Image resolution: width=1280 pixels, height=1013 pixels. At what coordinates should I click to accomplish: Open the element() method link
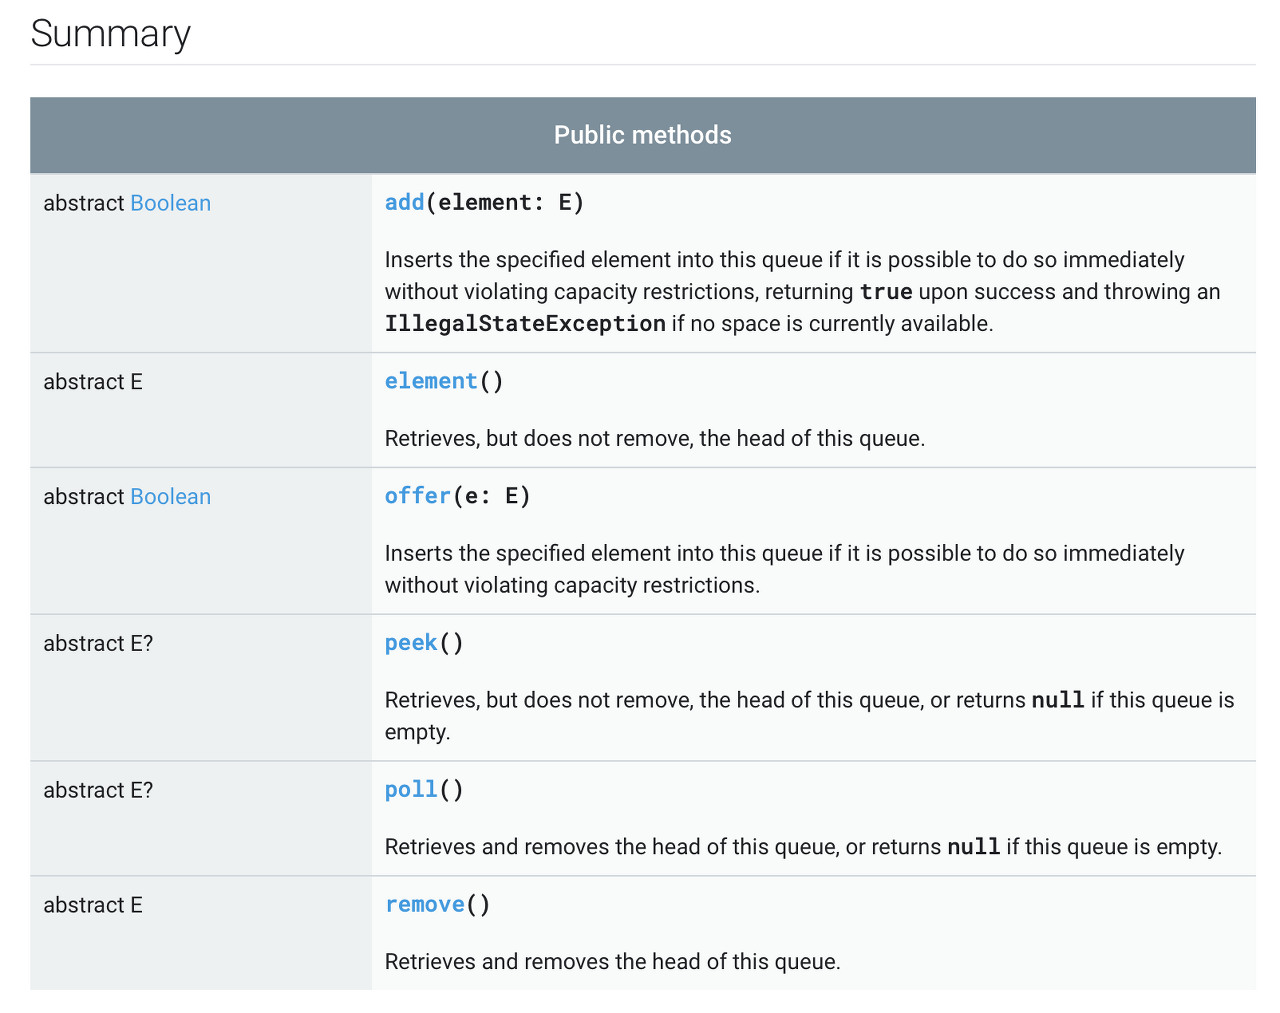(x=431, y=381)
